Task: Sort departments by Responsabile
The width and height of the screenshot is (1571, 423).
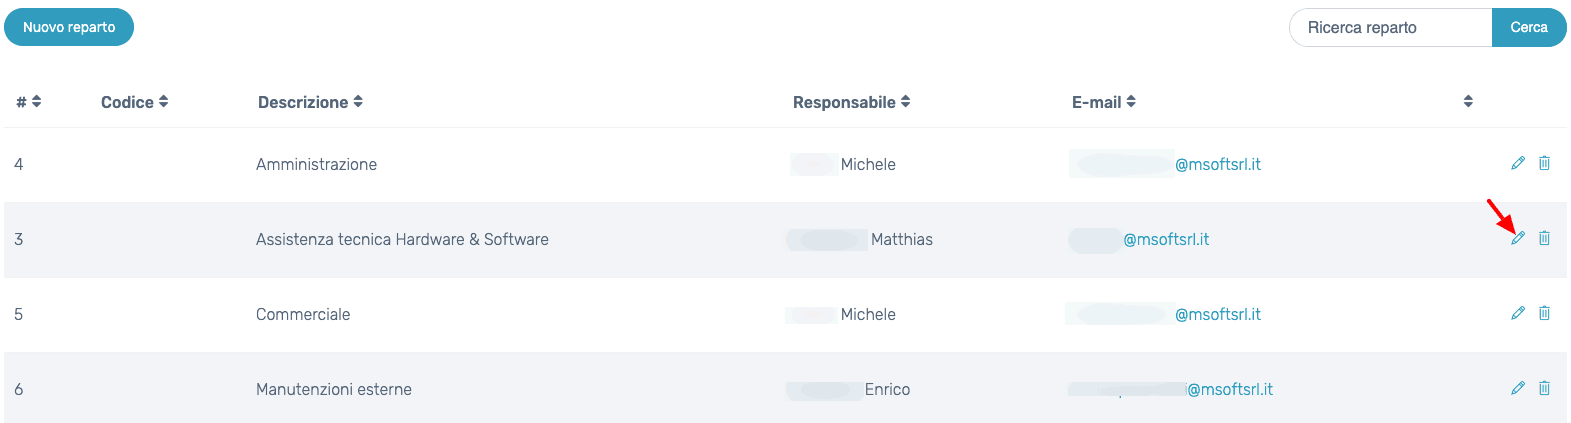Action: (x=851, y=102)
